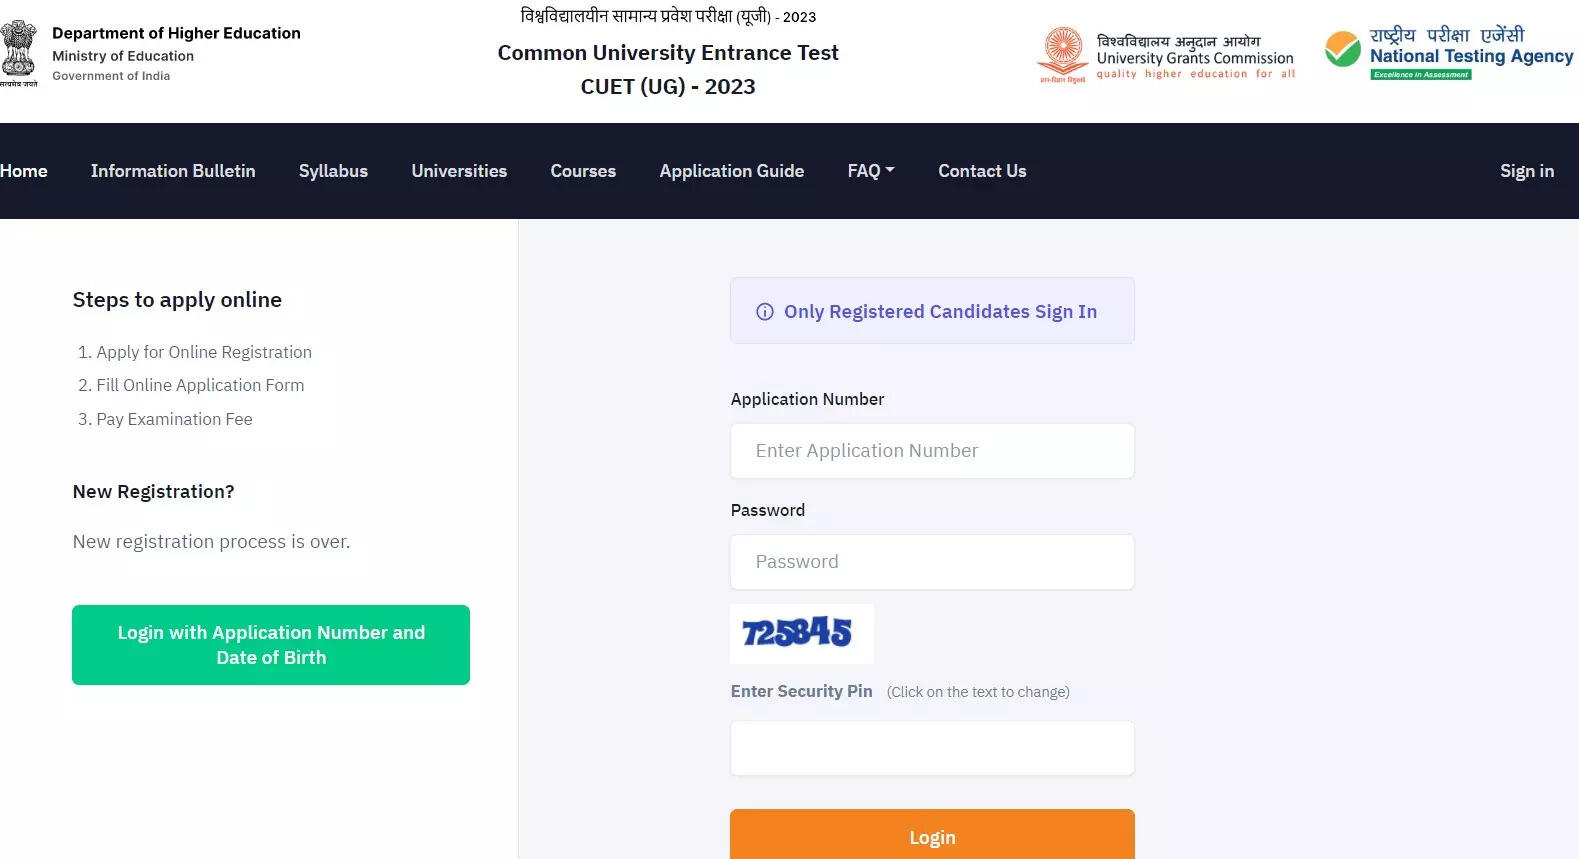Click the Security Pin text box
The width and height of the screenshot is (1579, 859).
932,748
